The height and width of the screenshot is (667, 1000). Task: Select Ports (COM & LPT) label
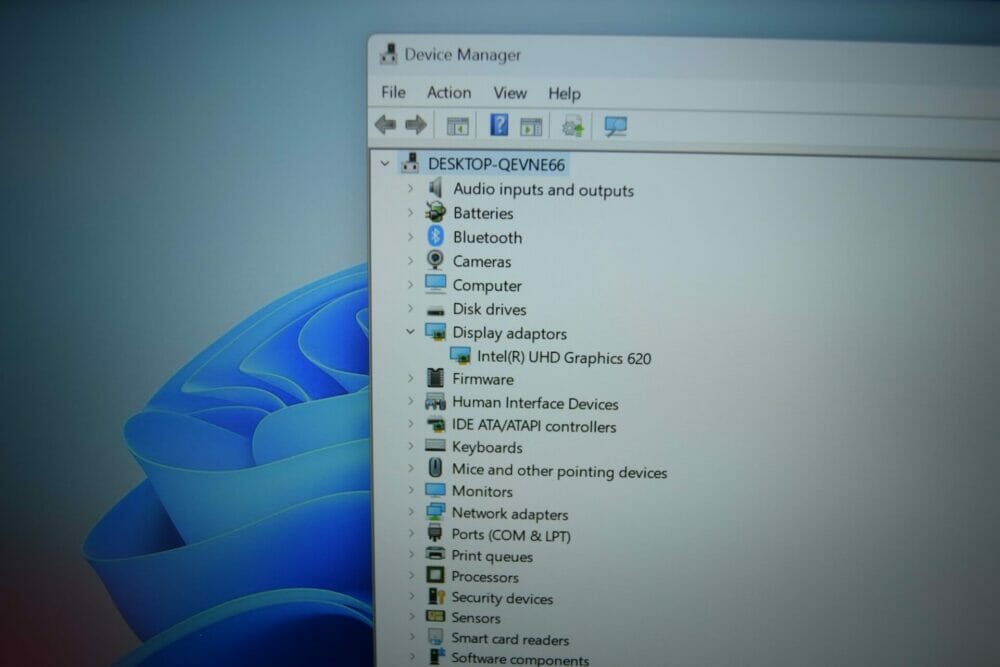(x=511, y=535)
